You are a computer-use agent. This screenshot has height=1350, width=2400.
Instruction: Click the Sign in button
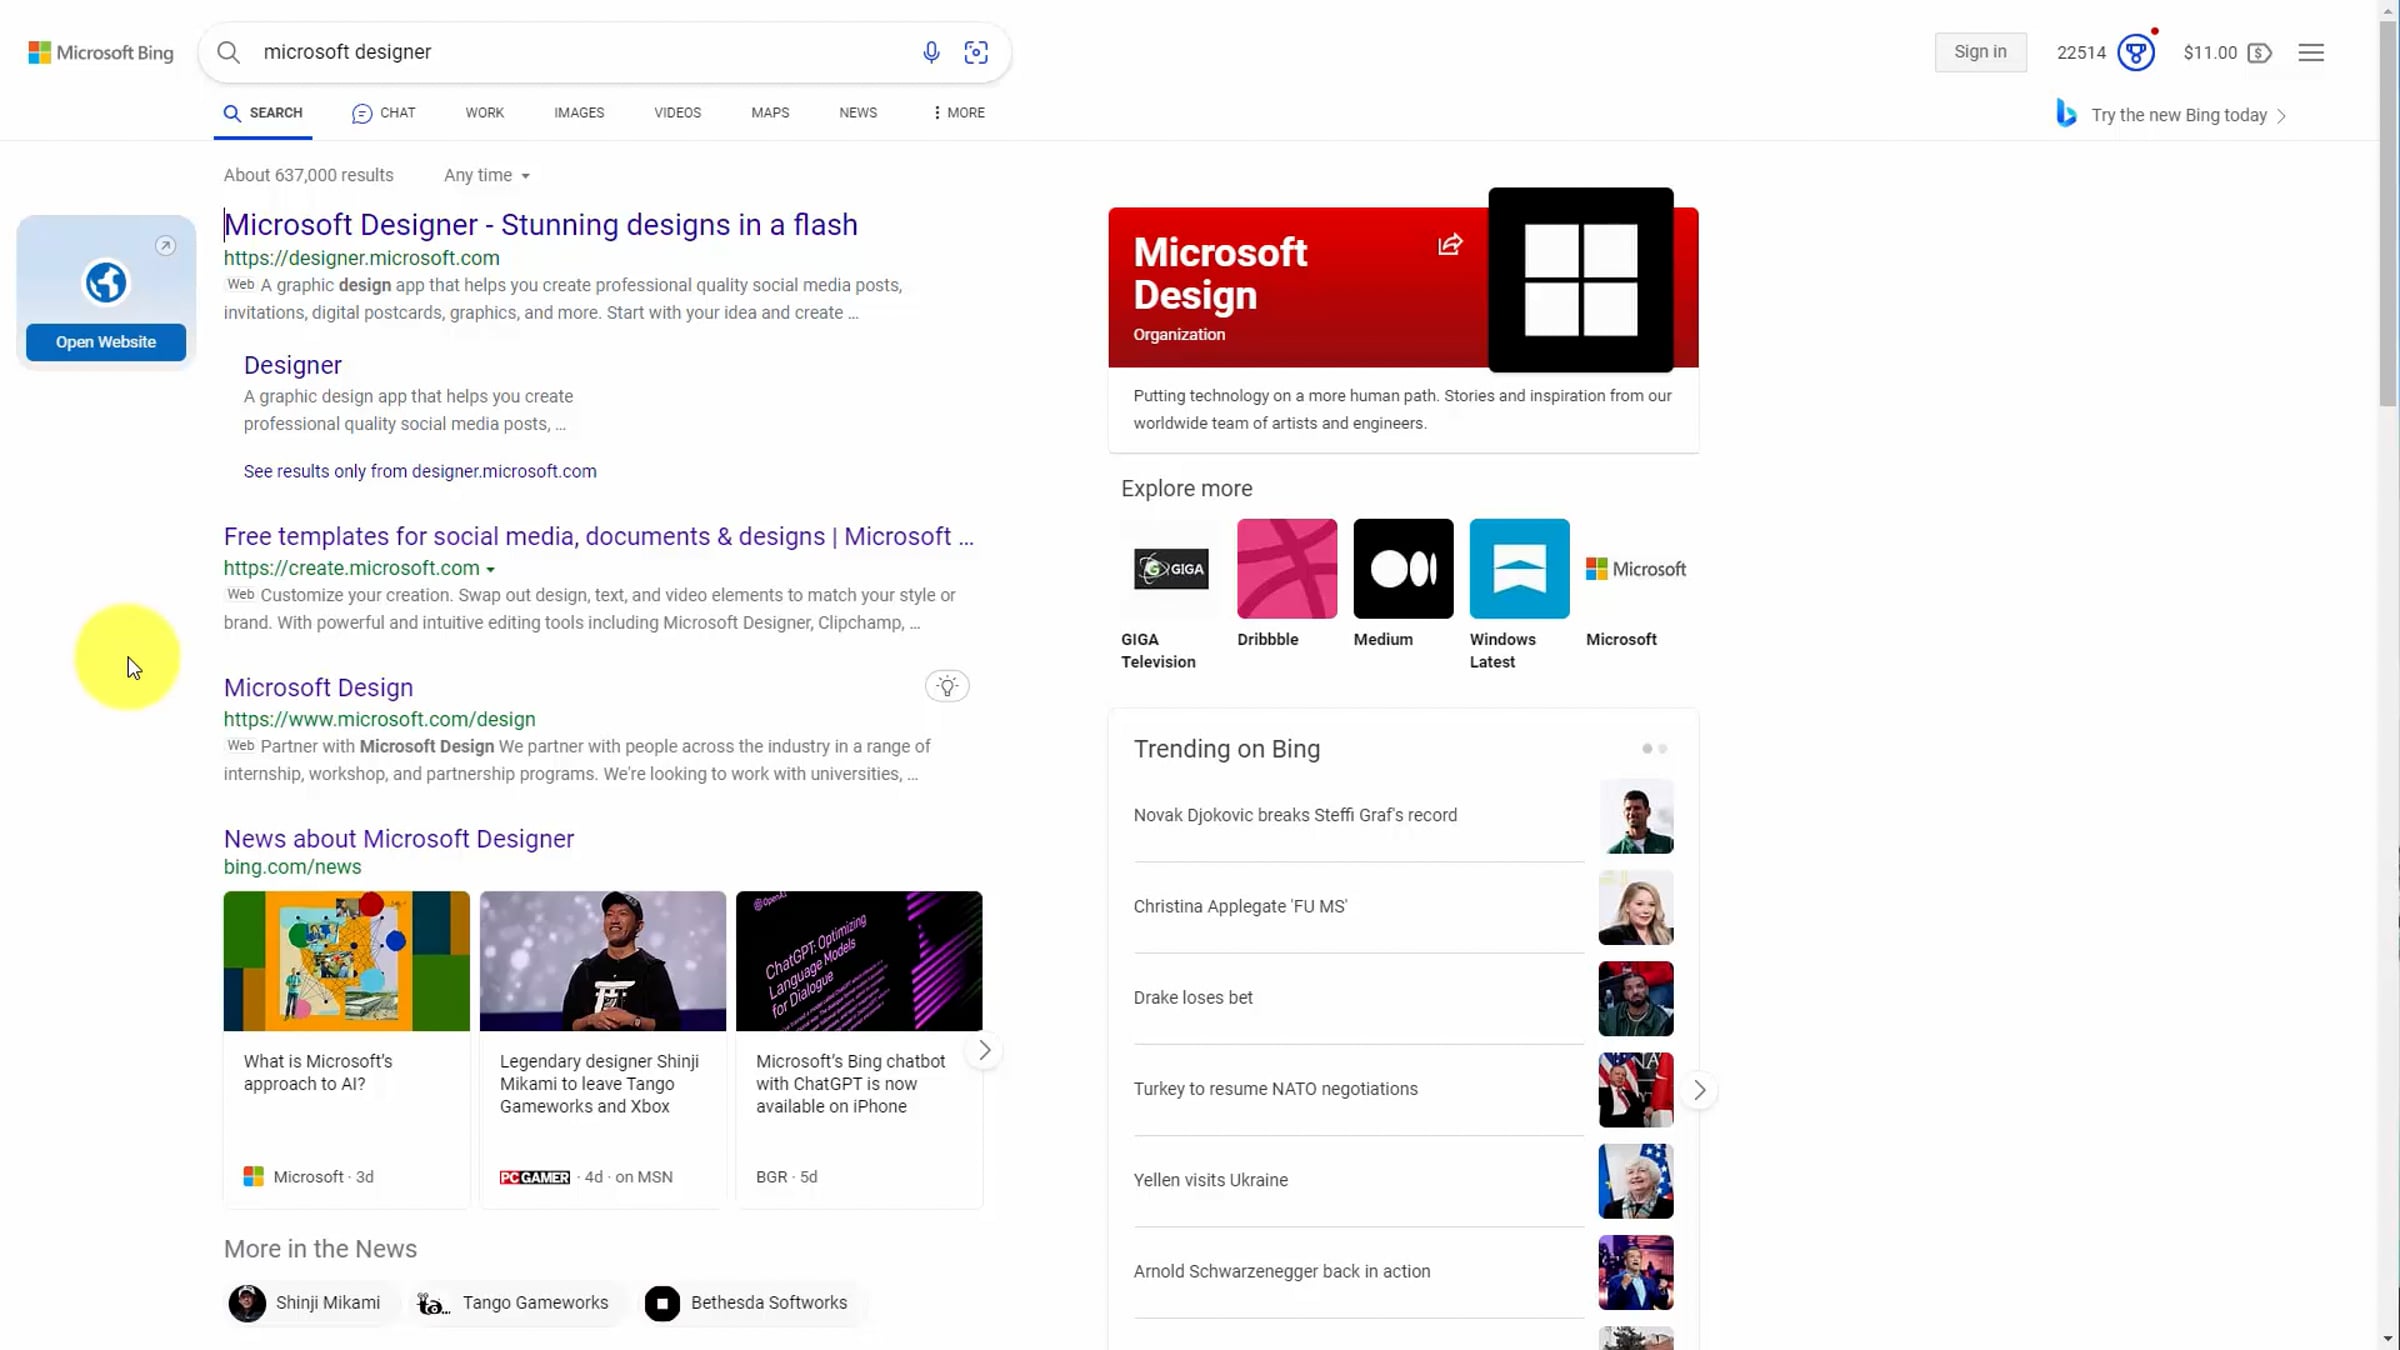click(1980, 52)
